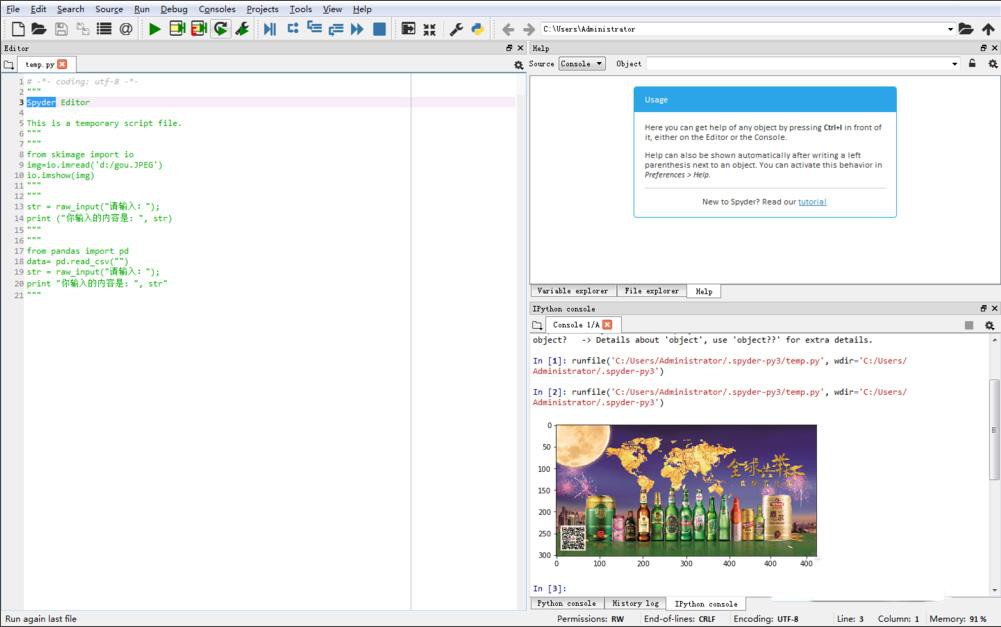
Task: Open a file using the toolbar folder icon
Action: [x=39, y=29]
